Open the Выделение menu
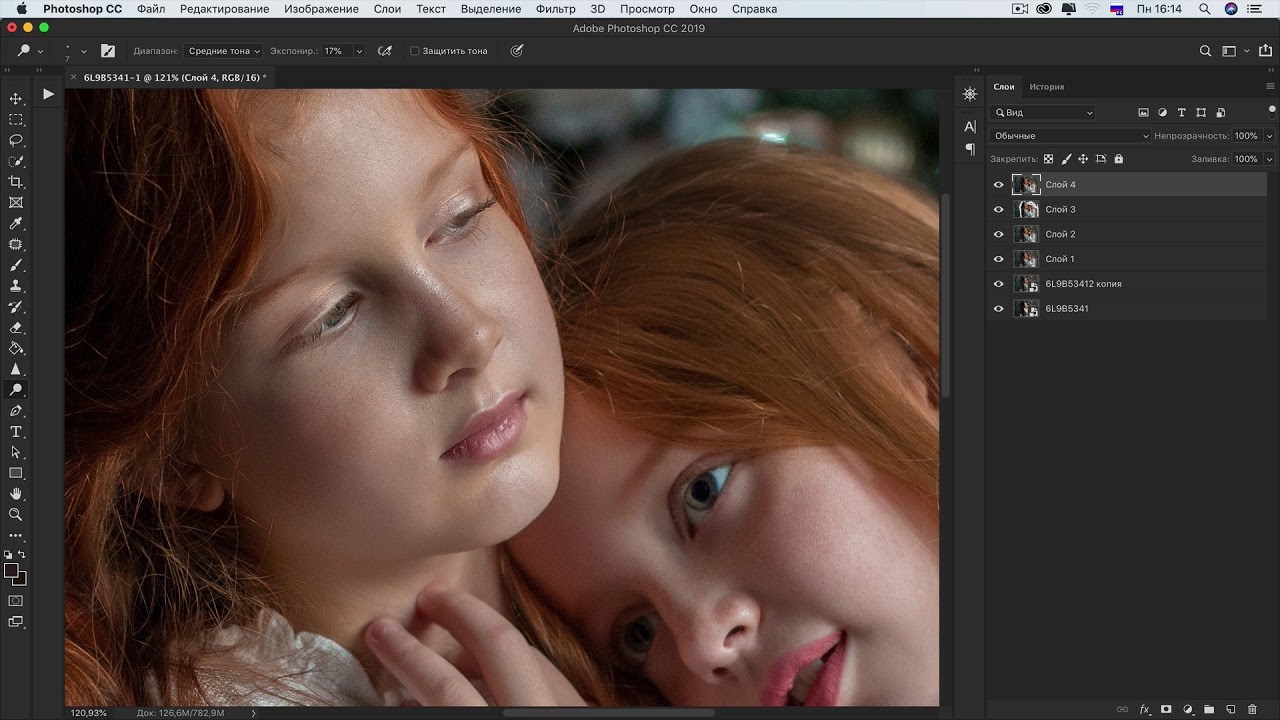Image resolution: width=1280 pixels, height=720 pixels. pyautogui.click(x=490, y=9)
